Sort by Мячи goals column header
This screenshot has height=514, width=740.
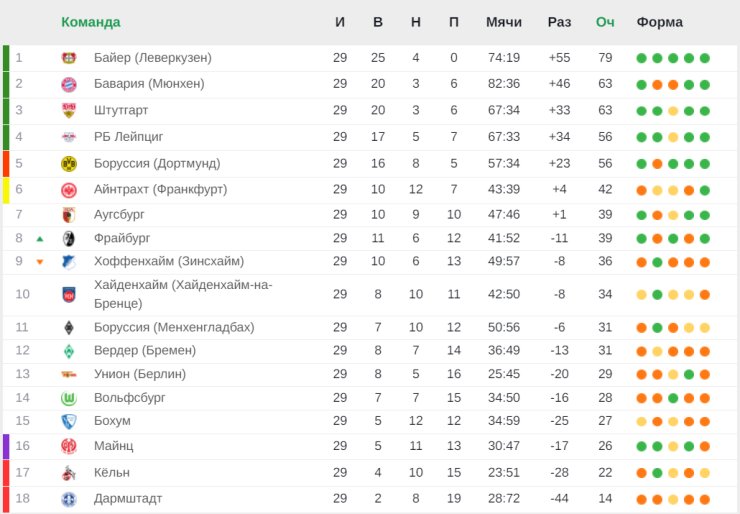[504, 22]
